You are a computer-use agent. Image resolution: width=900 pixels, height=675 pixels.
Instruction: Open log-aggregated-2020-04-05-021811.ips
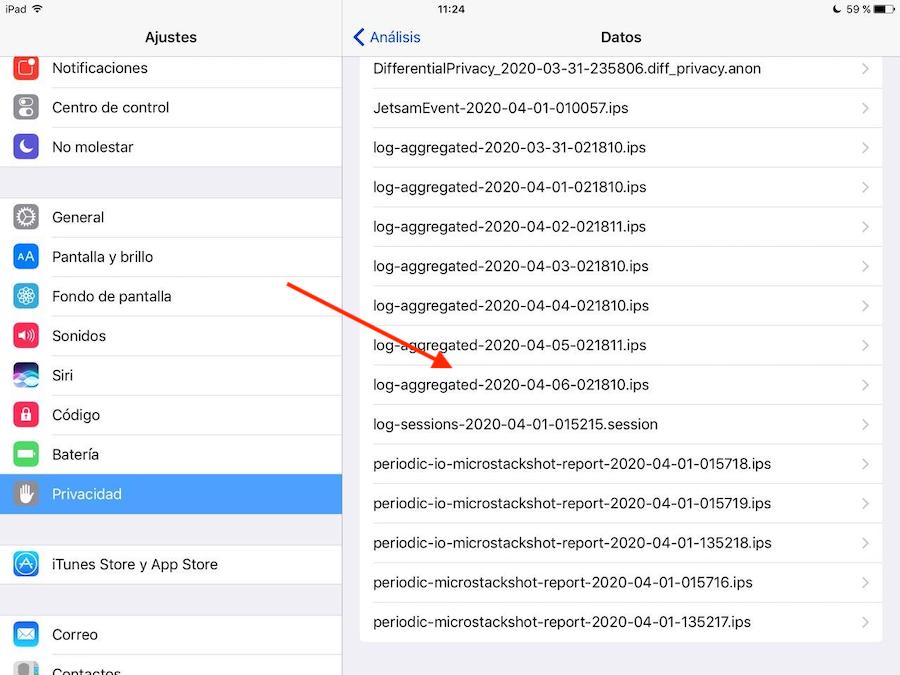click(x=621, y=346)
